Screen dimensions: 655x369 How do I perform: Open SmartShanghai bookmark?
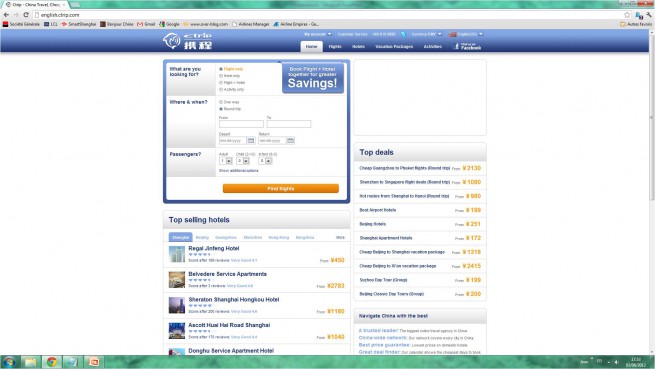79,24
